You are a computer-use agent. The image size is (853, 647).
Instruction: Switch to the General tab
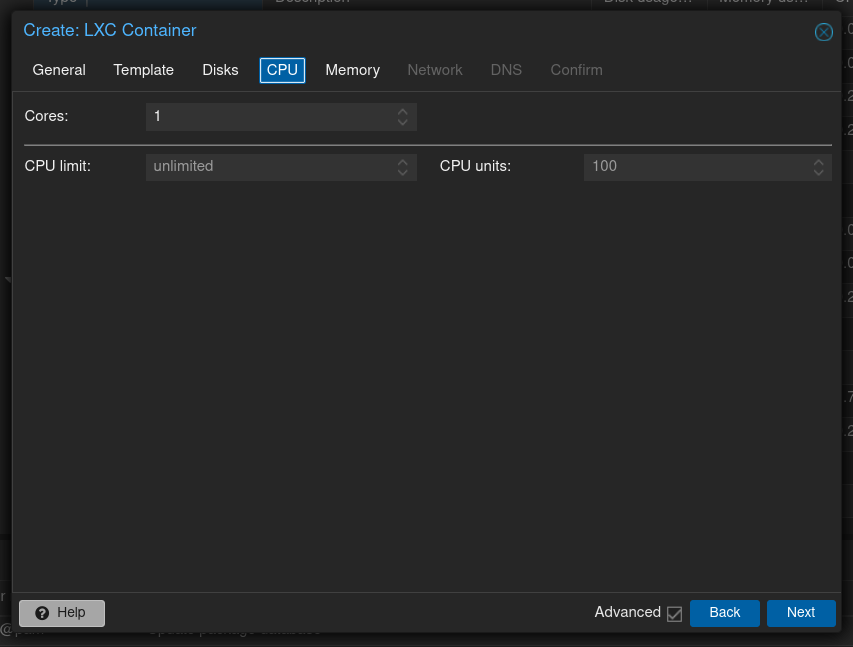[x=59, y=70]
